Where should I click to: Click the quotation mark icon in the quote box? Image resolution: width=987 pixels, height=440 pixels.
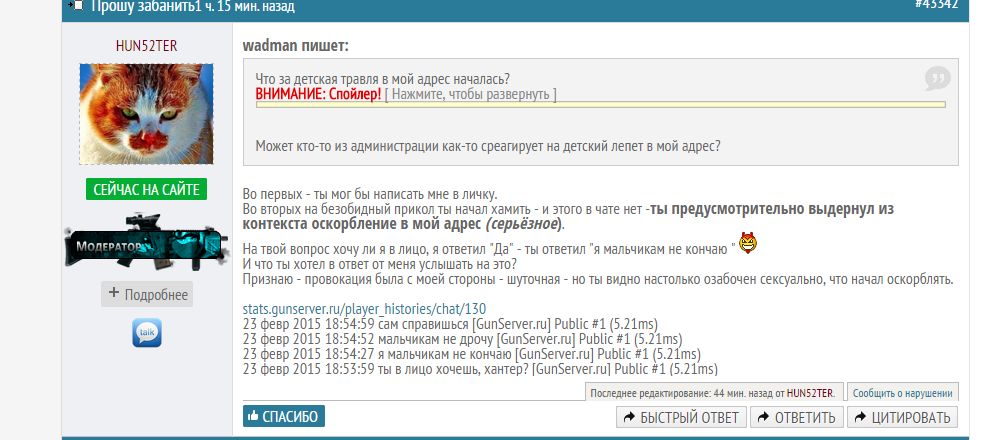click(936, 78)
